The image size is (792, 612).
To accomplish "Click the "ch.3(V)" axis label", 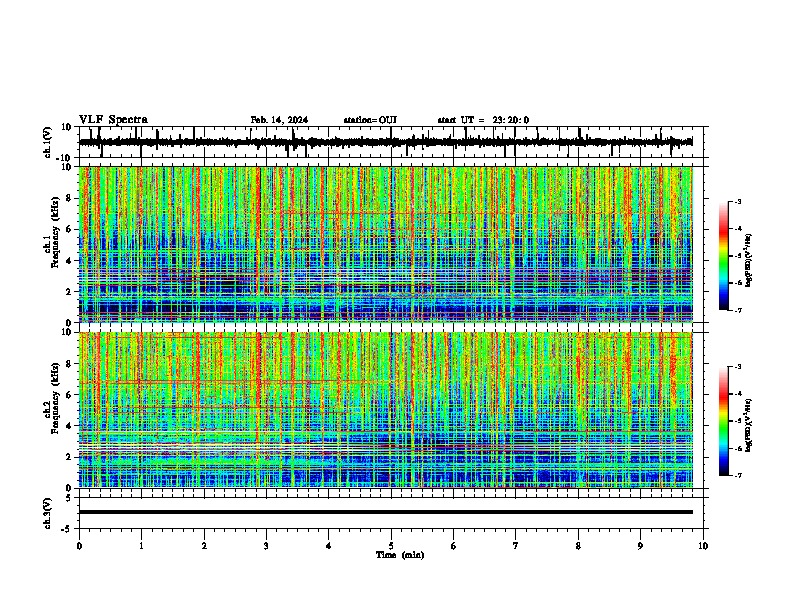I will tap(48, 513).
